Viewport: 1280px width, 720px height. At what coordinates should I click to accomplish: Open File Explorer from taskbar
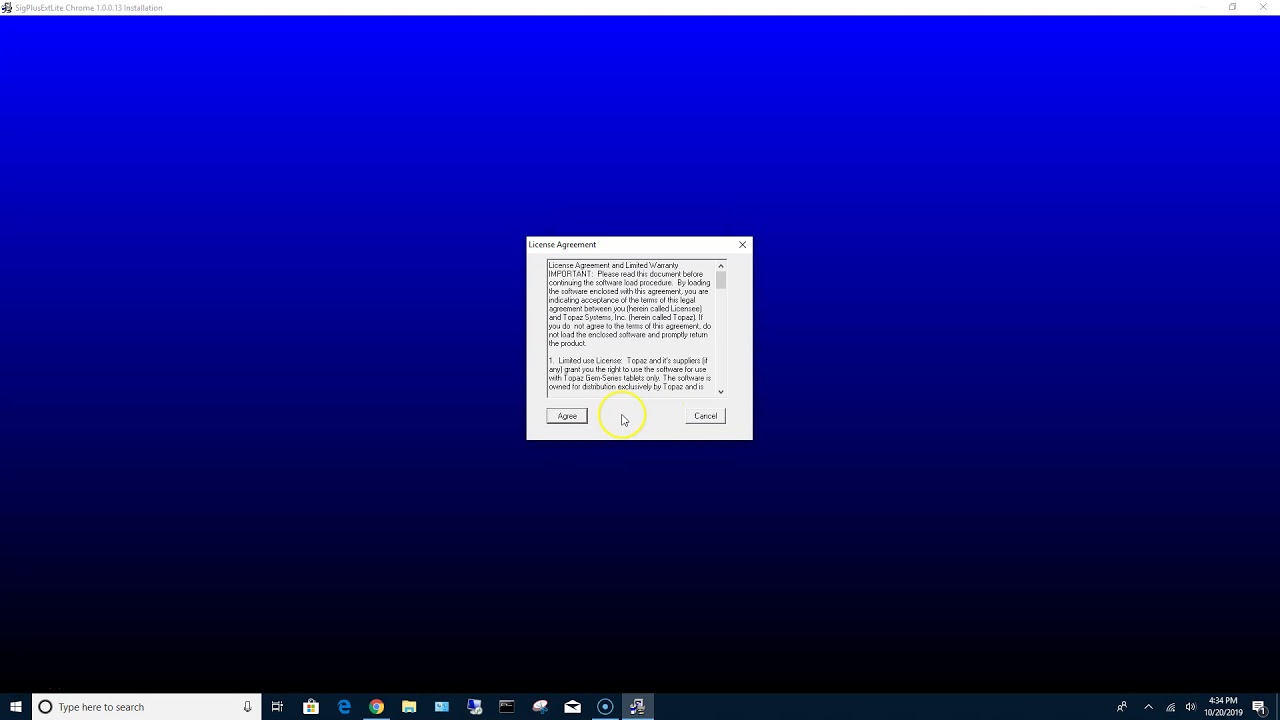(x=409, y=707)
